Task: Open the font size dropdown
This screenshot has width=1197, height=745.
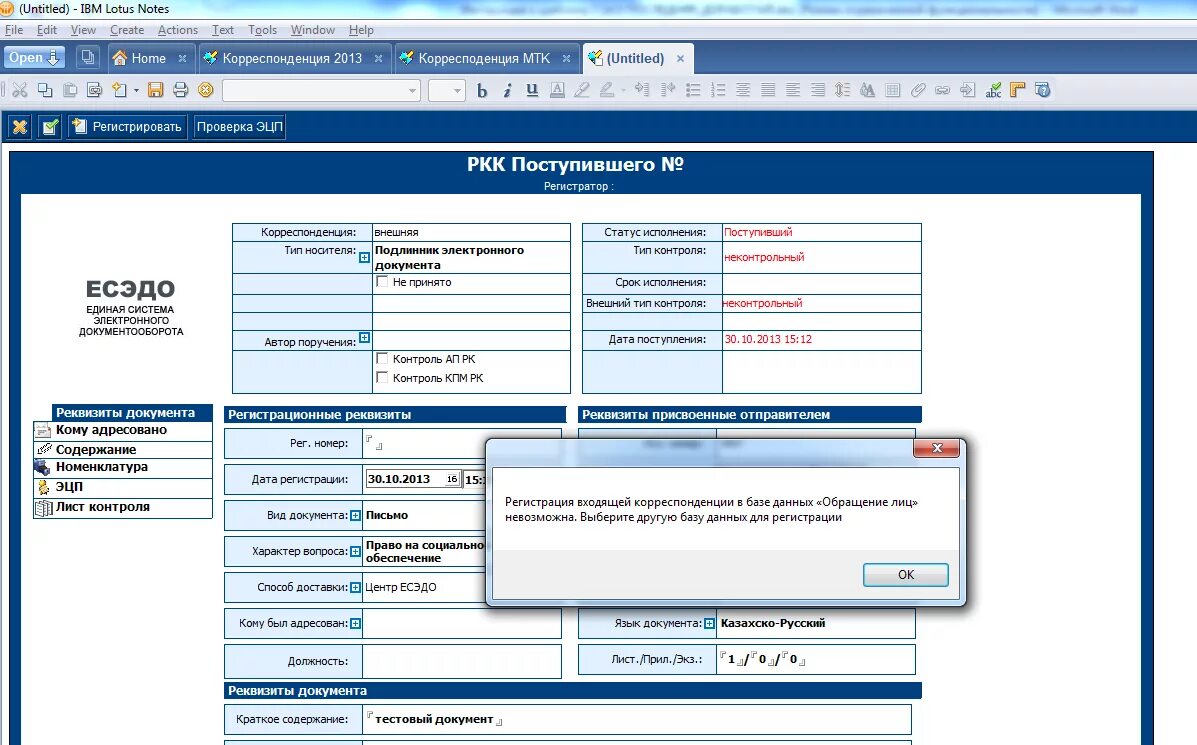Action: 457,90
